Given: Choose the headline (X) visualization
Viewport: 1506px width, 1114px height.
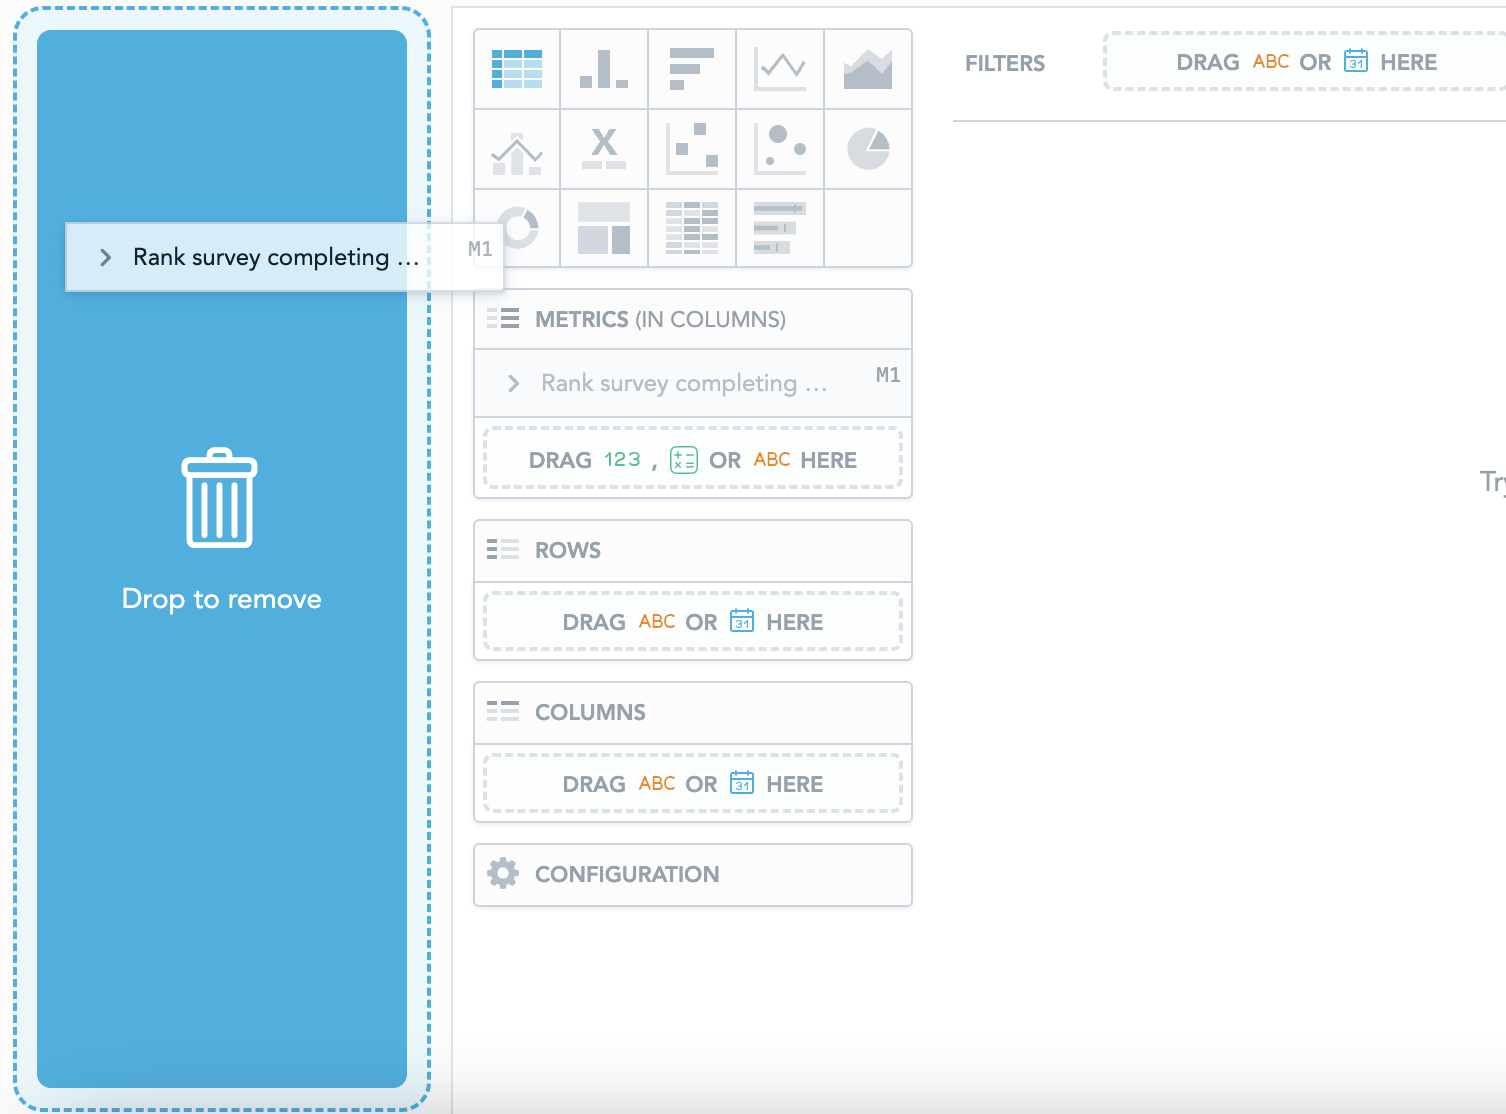Looking at the screenshot, I should click(604, 150).
